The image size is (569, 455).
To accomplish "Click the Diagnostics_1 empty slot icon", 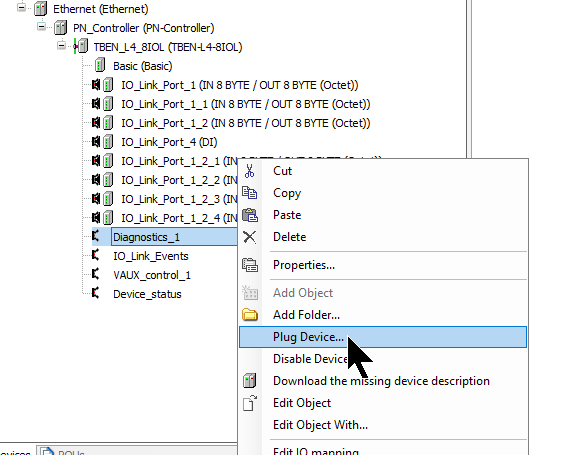I will (96, 236).
